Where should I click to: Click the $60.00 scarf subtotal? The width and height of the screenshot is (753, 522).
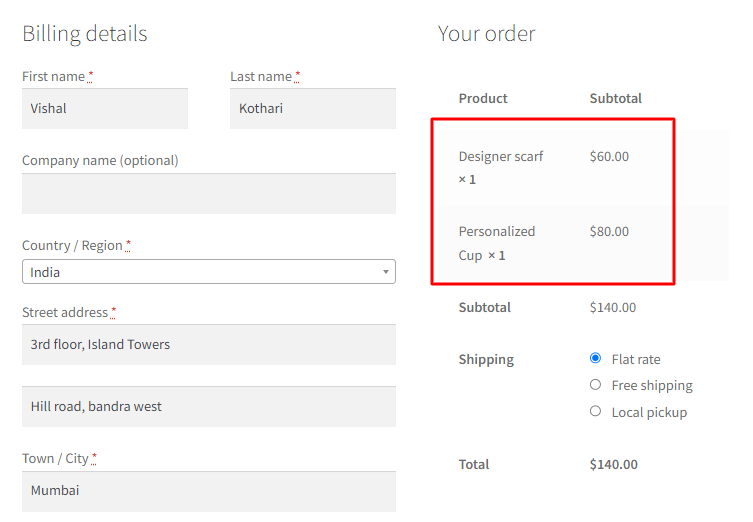tap(609, 156)
